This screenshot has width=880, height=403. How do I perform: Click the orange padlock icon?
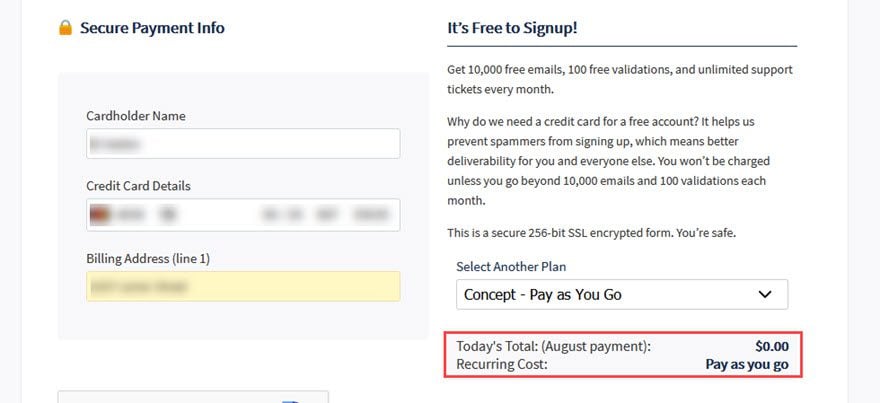click(x=66, y=28)
